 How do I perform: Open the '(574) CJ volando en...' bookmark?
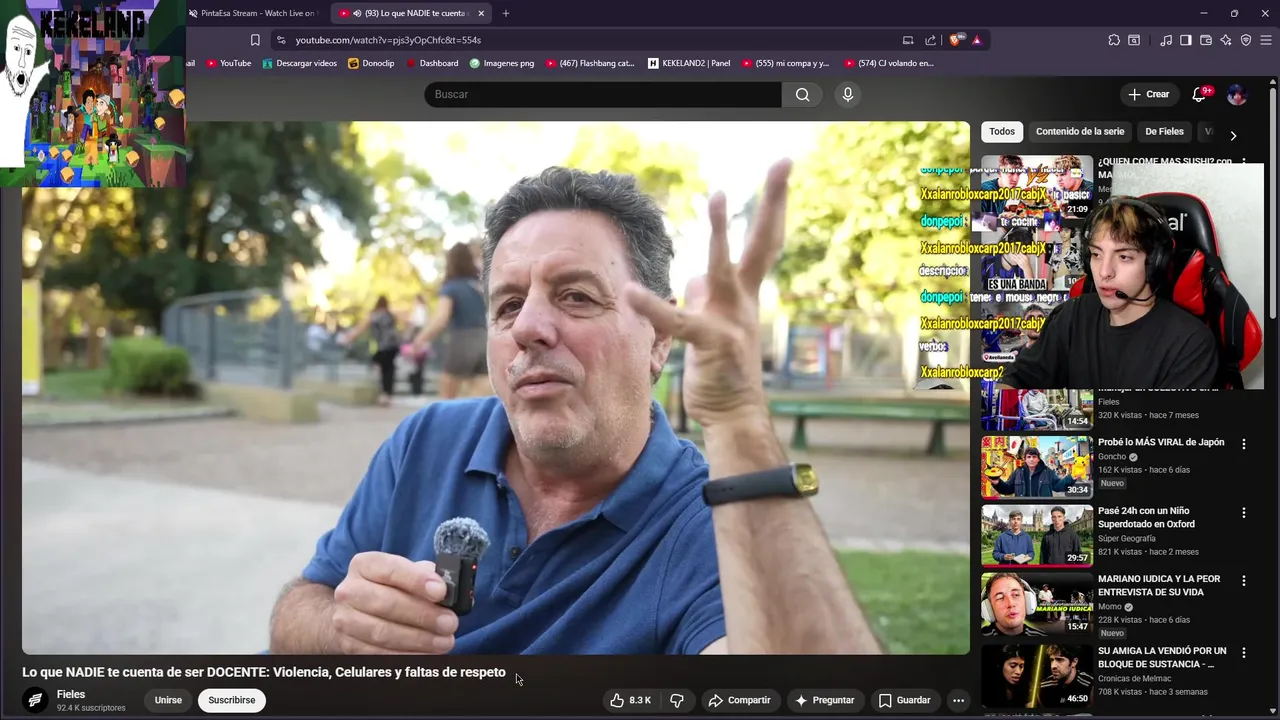pyautogui.click(x=888, y=63)
